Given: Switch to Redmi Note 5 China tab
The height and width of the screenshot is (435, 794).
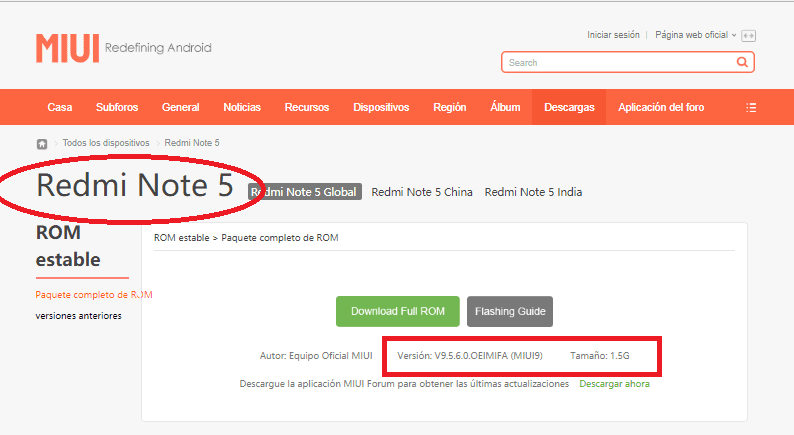Looking at the screenshot, I should [x=422, y=192].
